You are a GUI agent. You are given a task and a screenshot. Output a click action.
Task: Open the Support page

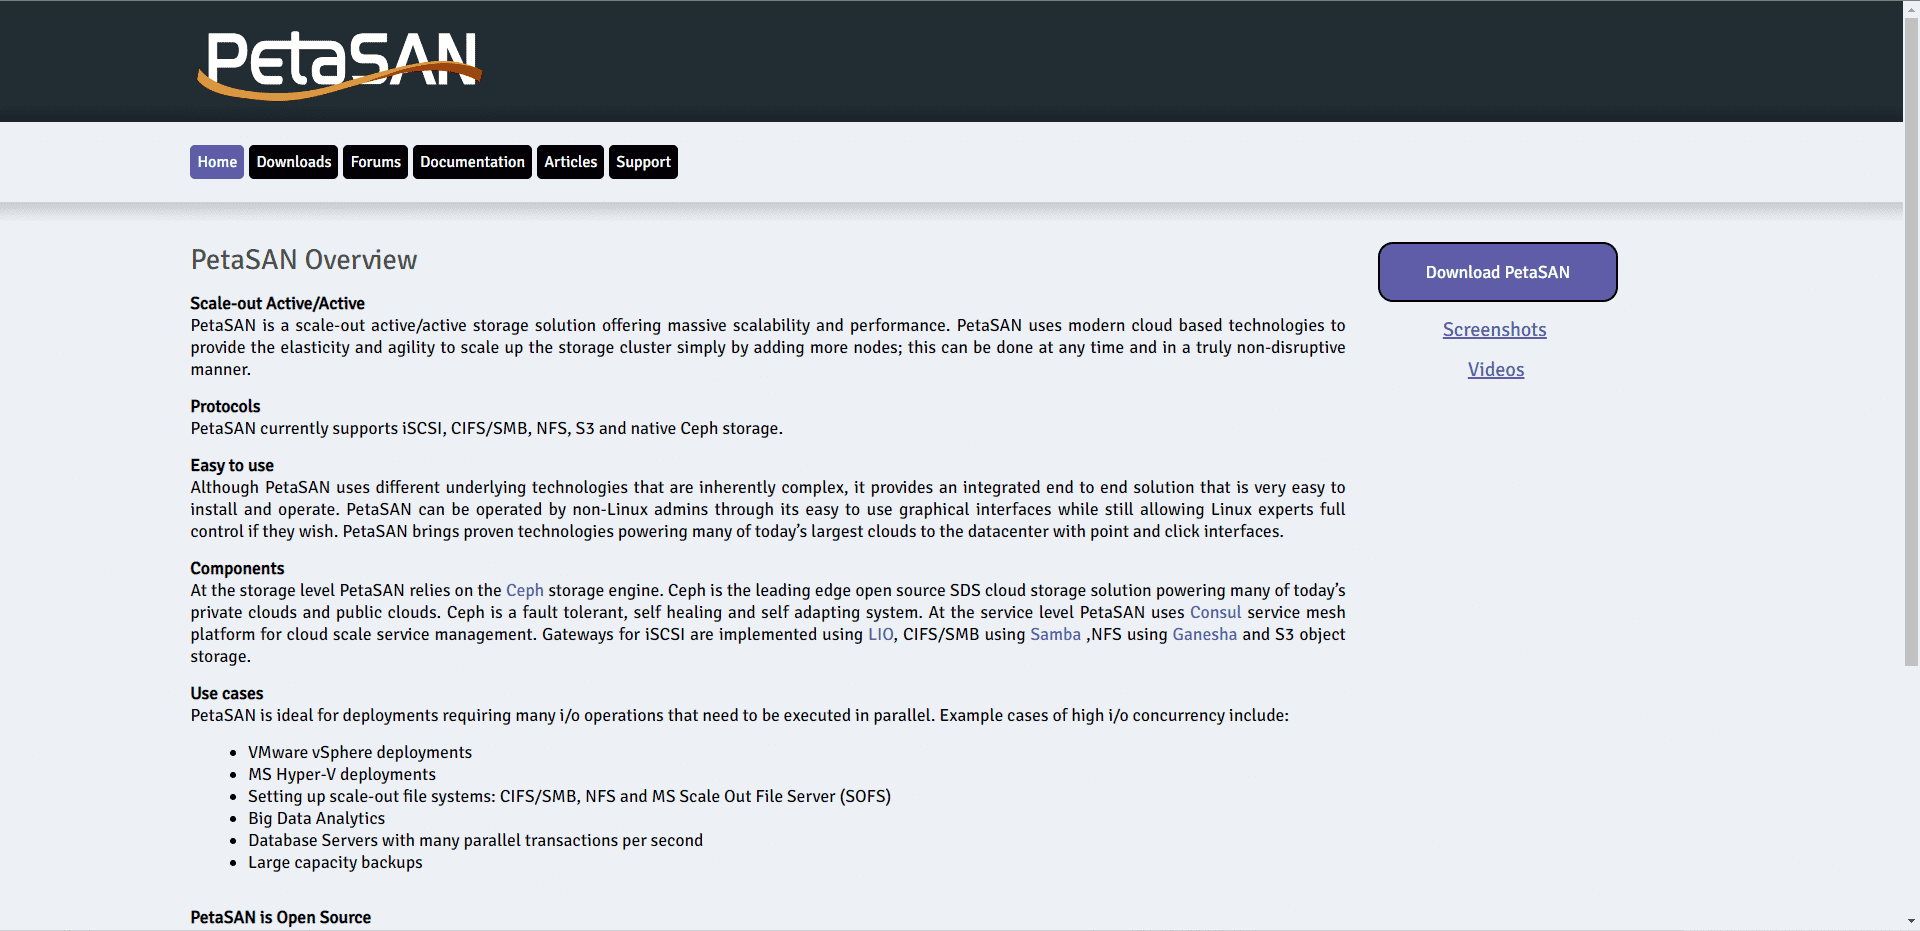[643, 162]
